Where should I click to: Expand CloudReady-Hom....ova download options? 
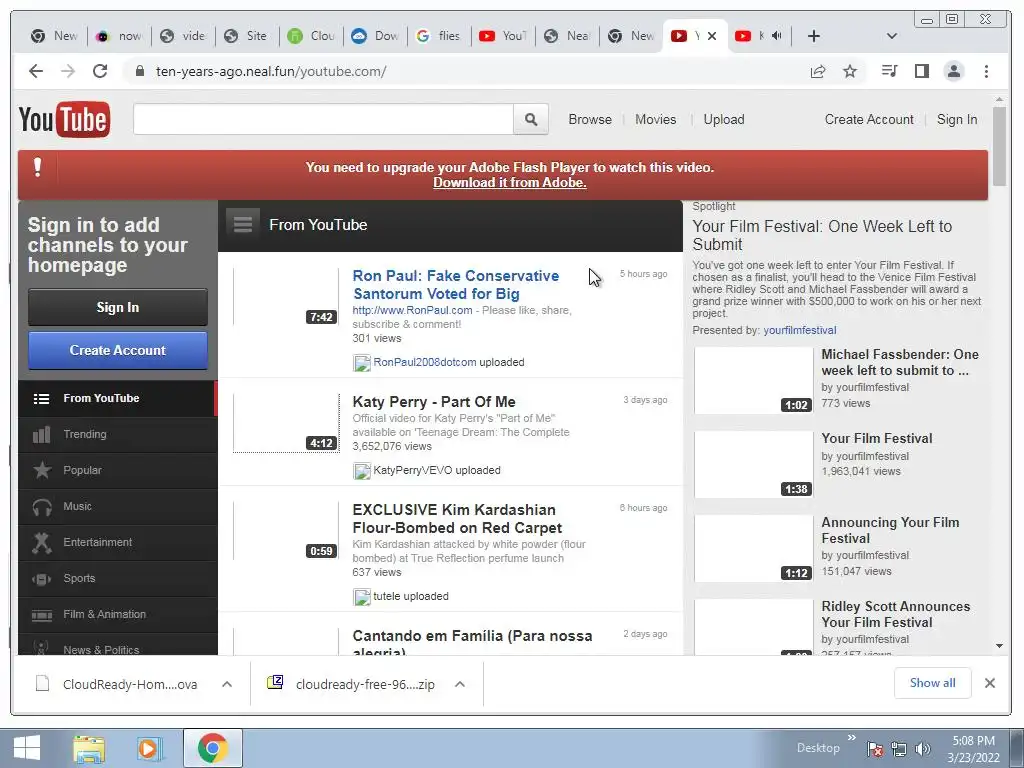point(227,684)
